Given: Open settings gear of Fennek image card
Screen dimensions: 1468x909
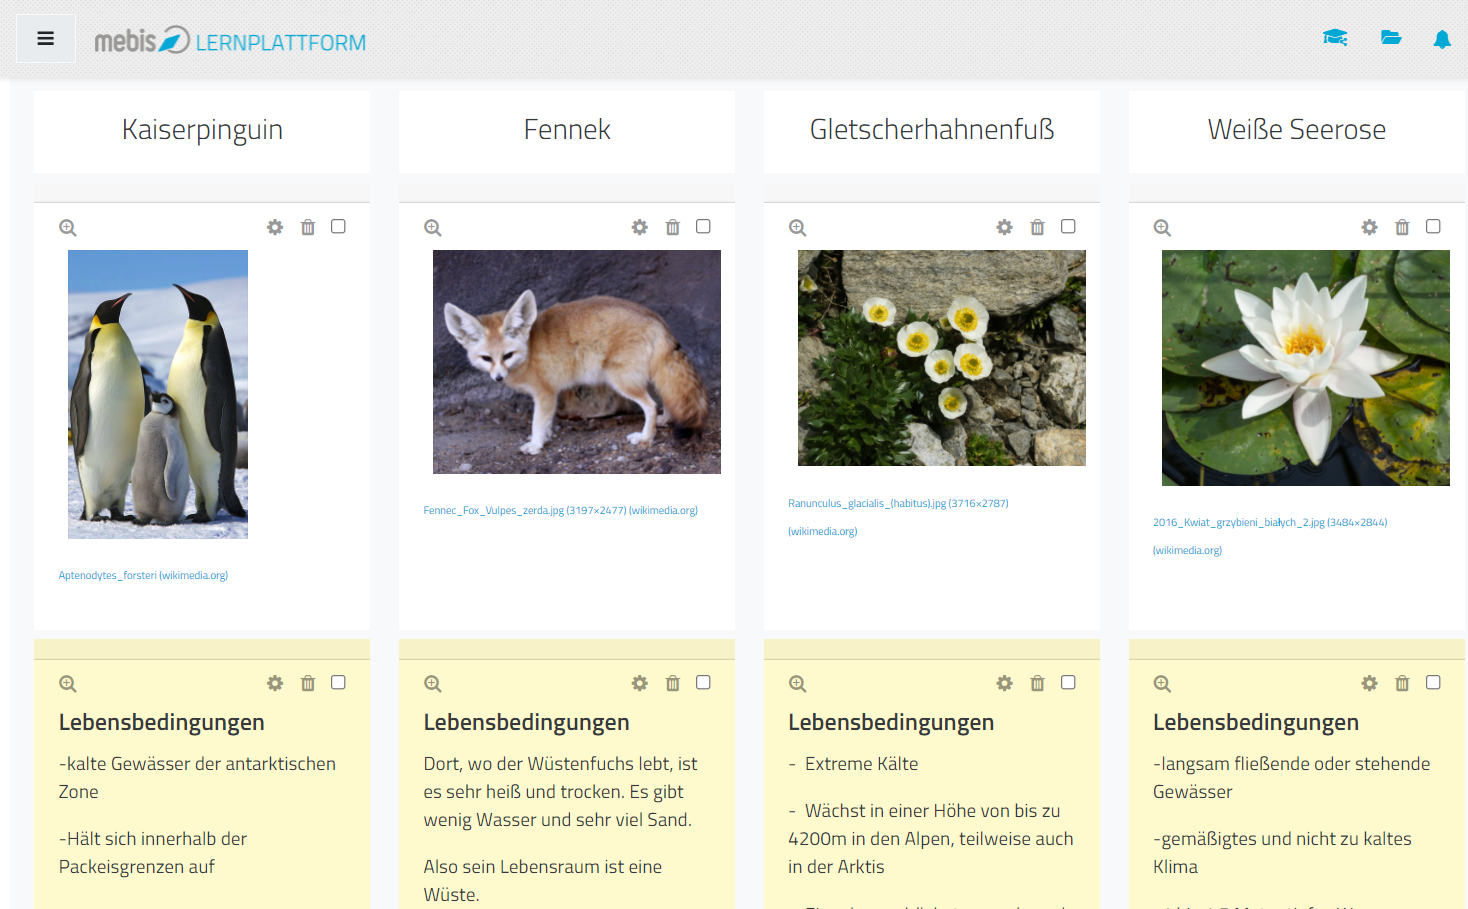Looking at the screenshot, I should click(x=640, y=228).
